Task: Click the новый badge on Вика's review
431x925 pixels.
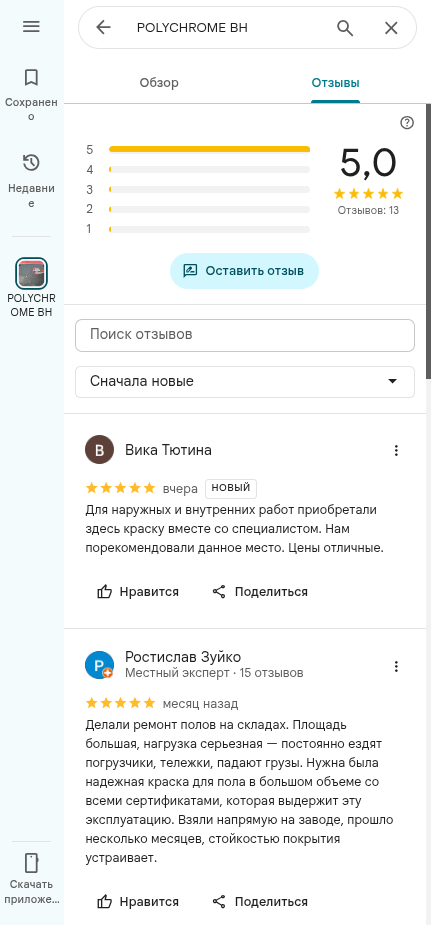Action: (x=231, y=488)
